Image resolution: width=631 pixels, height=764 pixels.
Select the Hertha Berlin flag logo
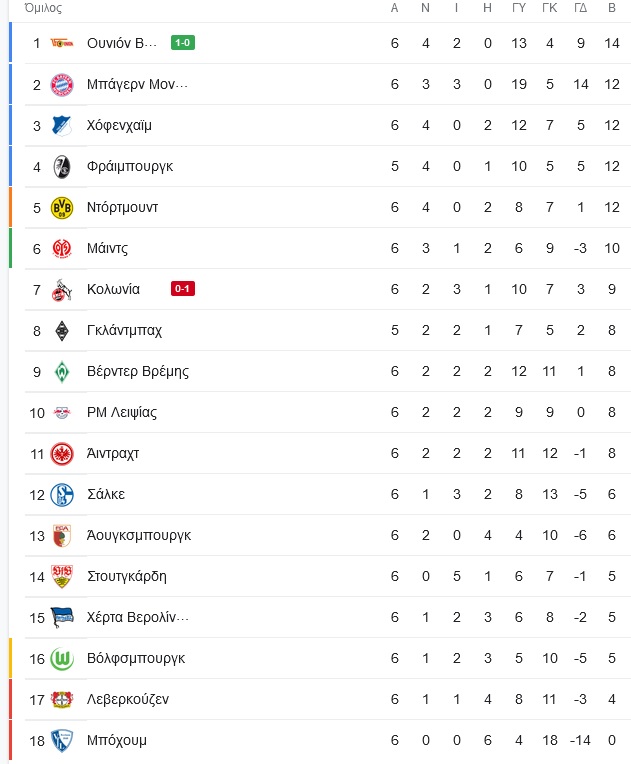click(x=62, y=618)
